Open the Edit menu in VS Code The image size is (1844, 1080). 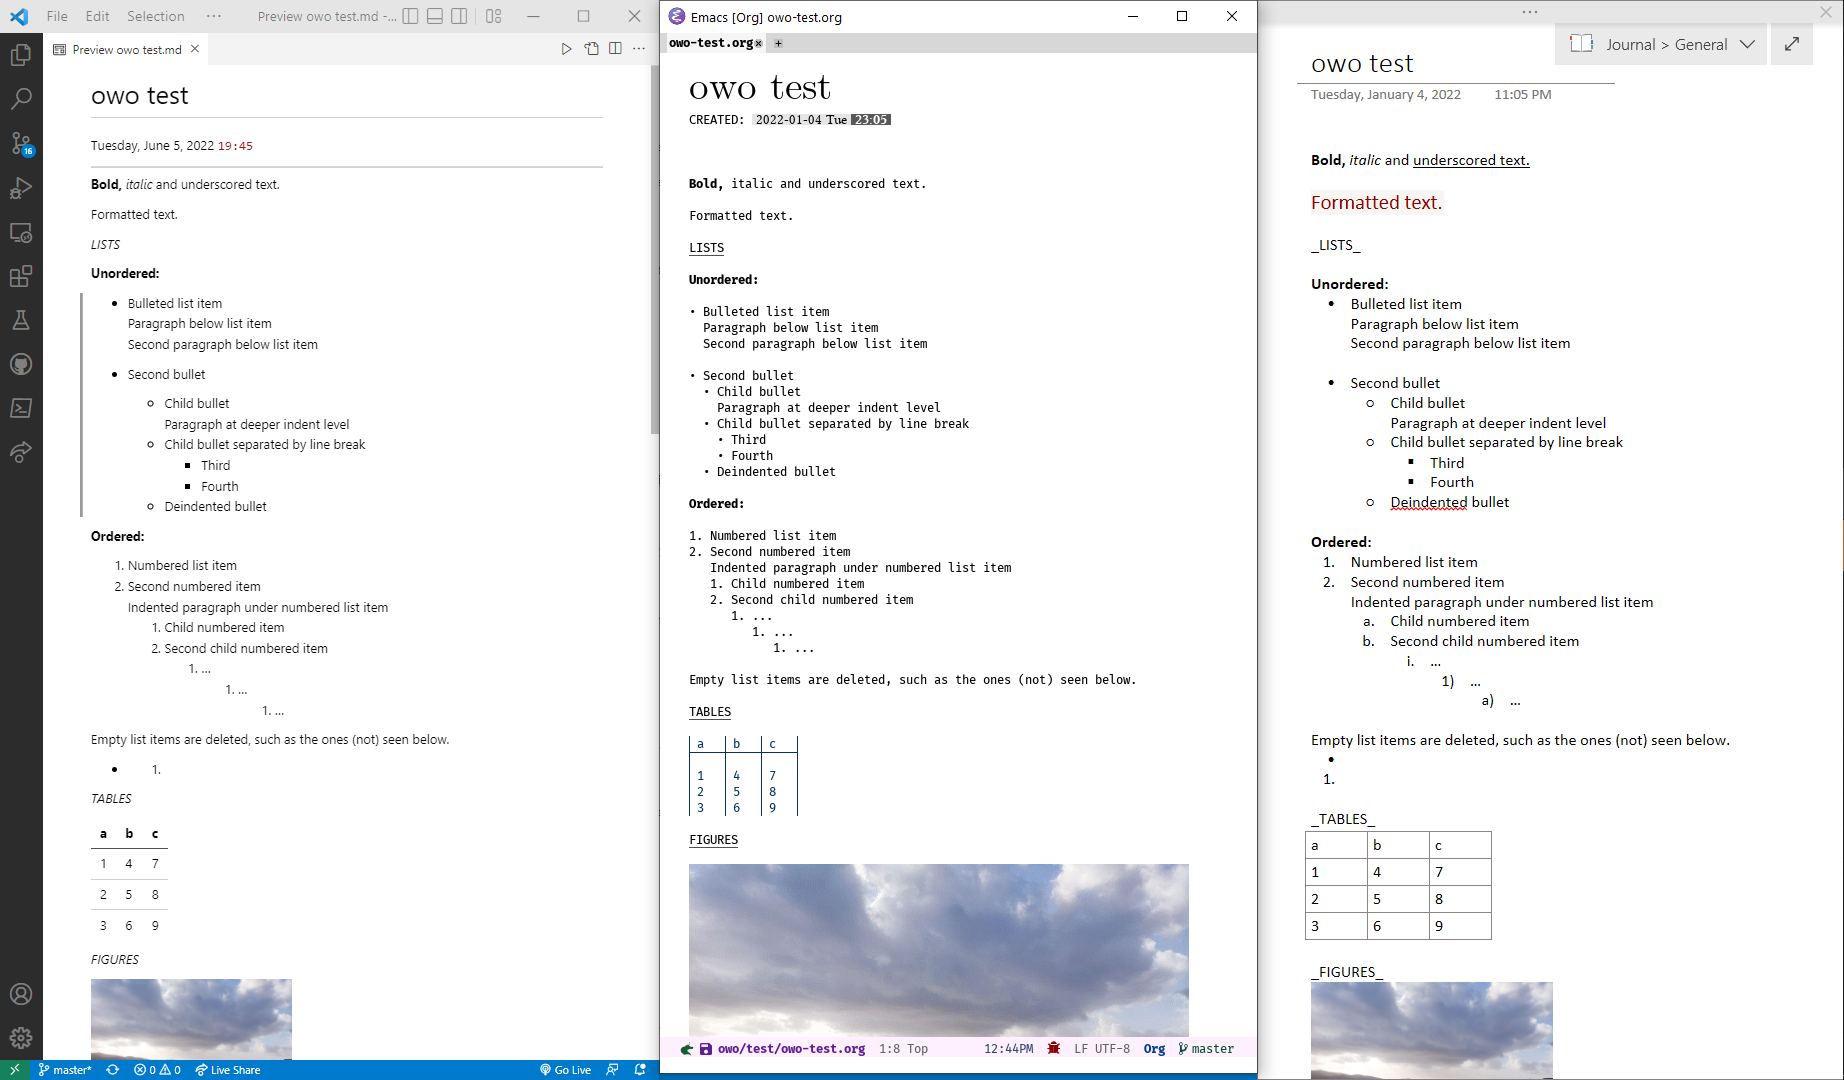tap(97, 16)
